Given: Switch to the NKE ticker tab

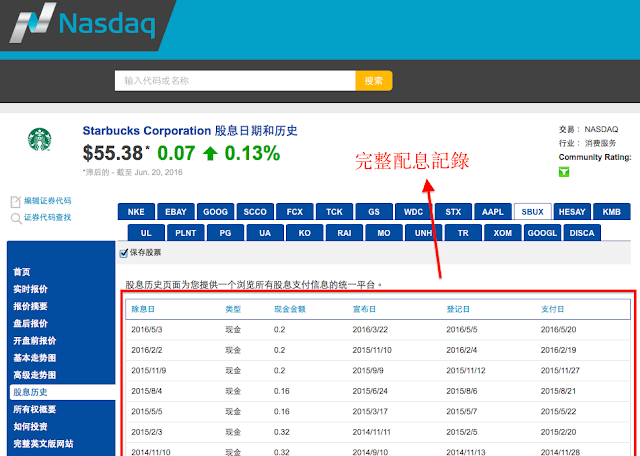Looking at the screenshot, I should coord(136,211).
